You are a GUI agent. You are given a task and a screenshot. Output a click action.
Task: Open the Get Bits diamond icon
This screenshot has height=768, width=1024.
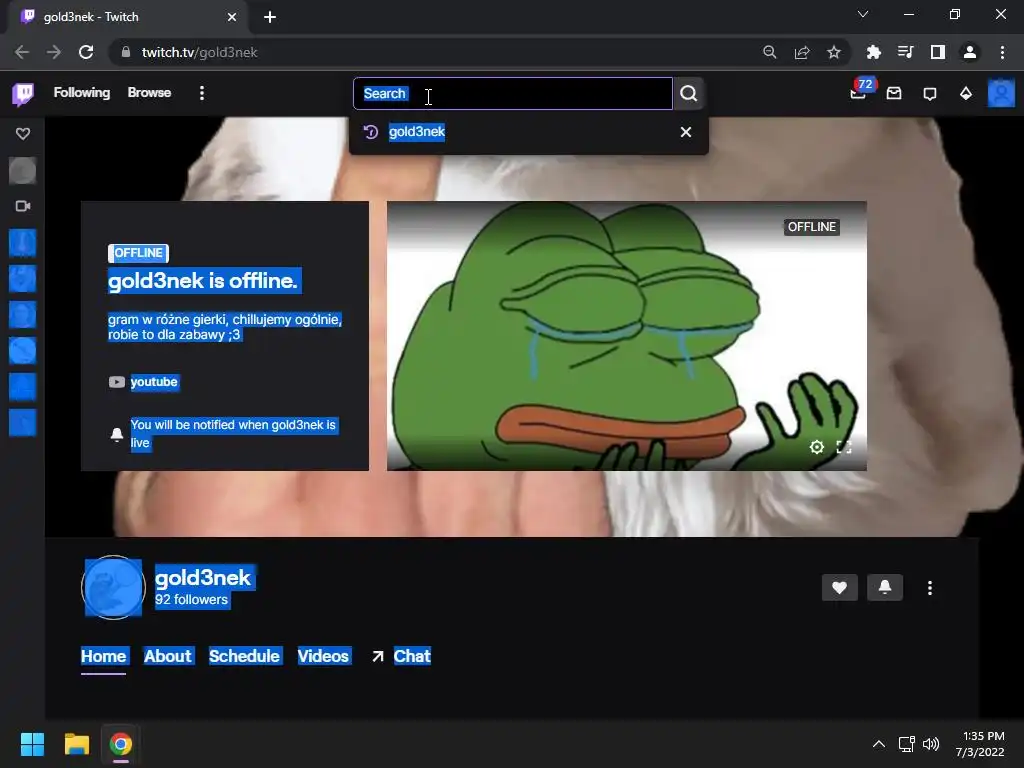(966, 93)
